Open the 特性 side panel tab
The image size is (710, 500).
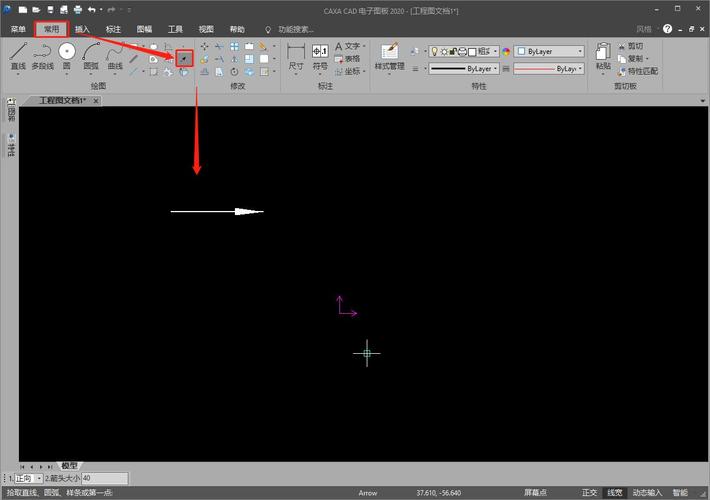11,145
